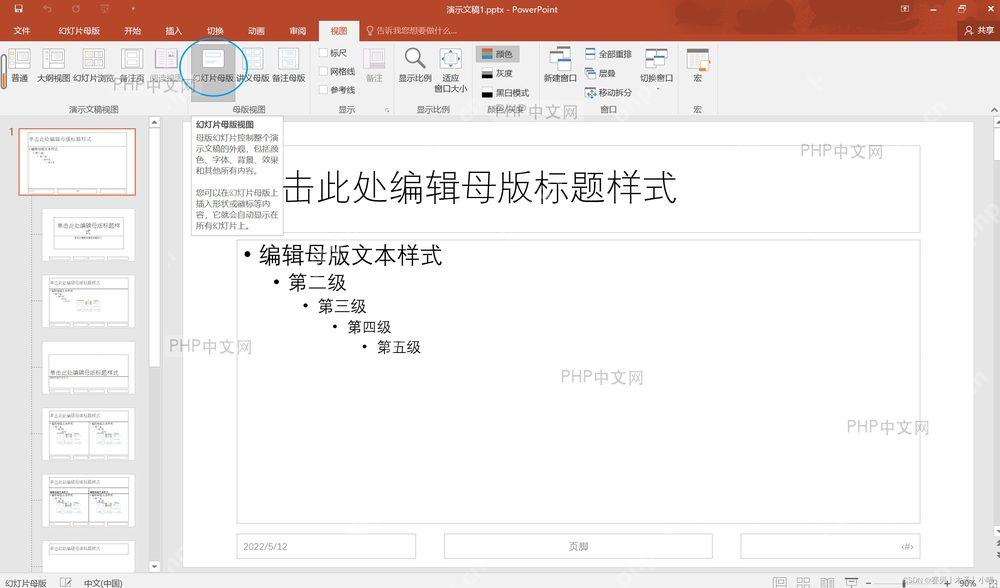Select slide master thumbnail number 1
The width and height of the screenshot is (1000, 588).
[x=77, y=161]
